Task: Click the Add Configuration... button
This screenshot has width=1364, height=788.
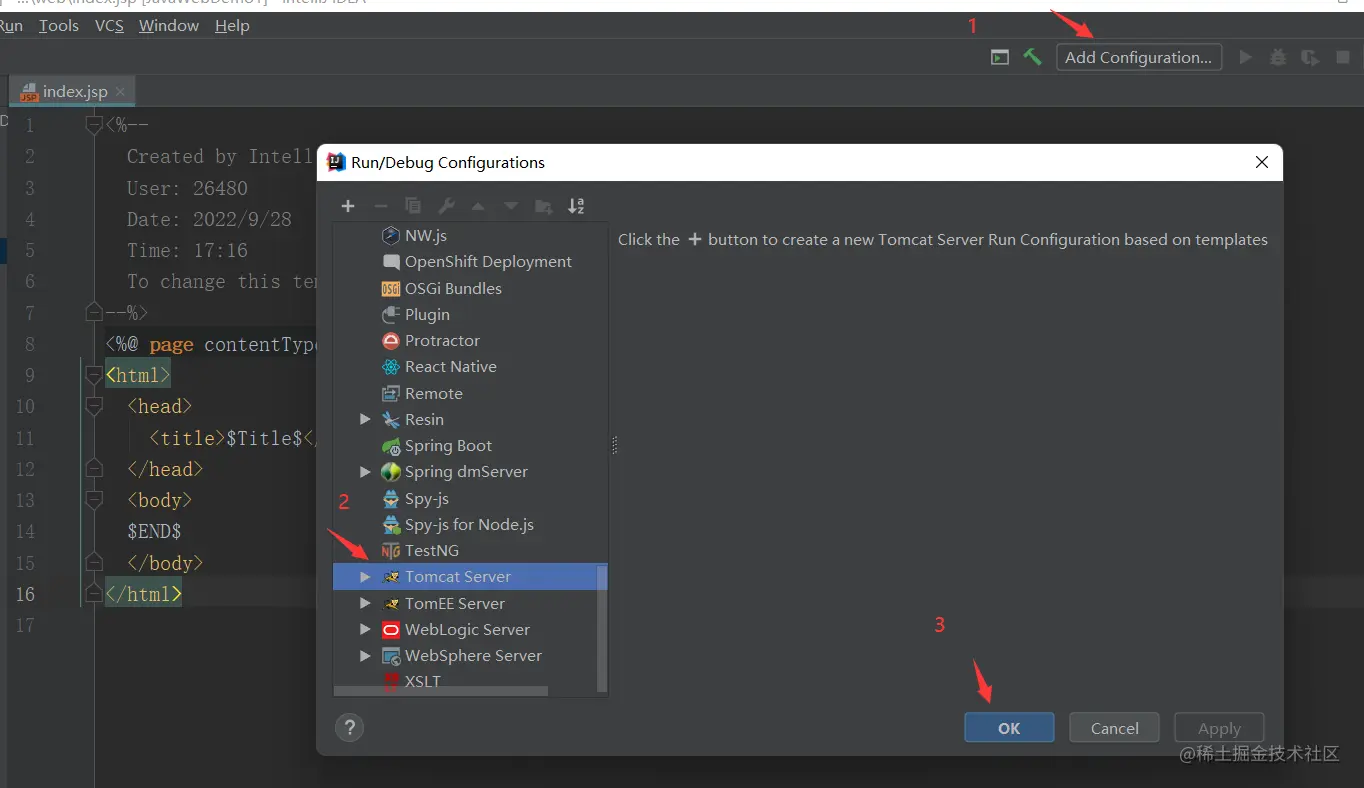Action: point(1139,57)
